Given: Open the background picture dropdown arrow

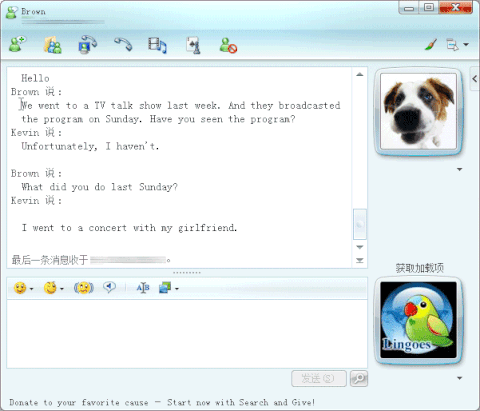Looking at the screenshot, I should (x=177, y=289).
